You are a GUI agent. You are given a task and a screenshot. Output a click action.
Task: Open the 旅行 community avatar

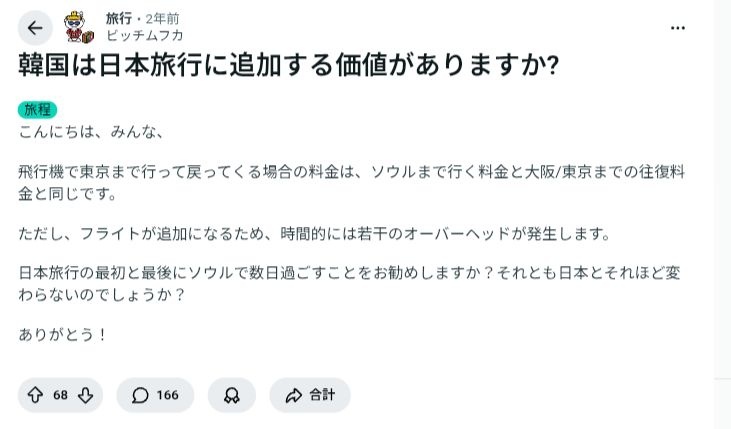[78, 28]
